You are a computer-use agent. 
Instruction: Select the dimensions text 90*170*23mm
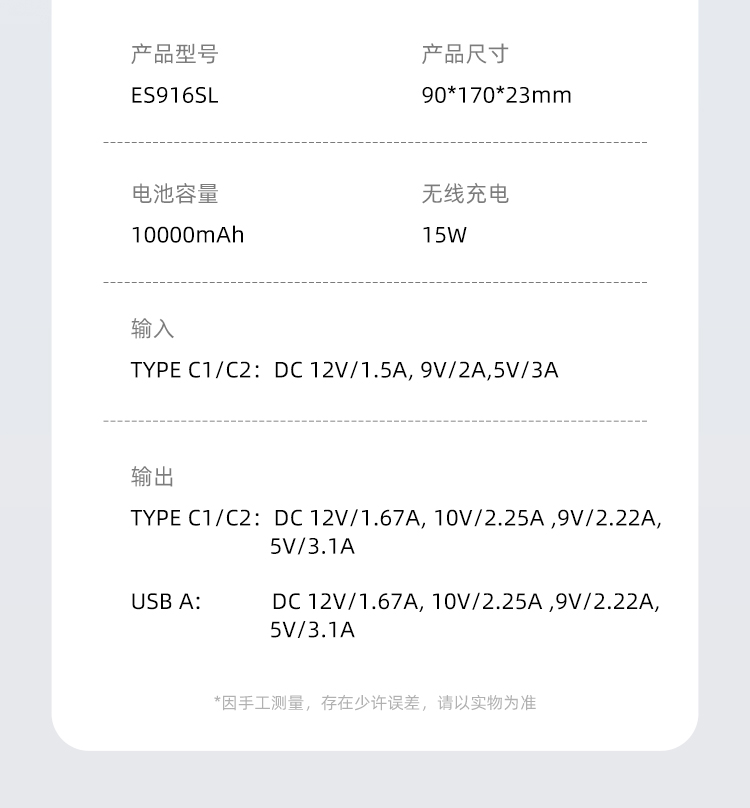[x=496, y=96]
